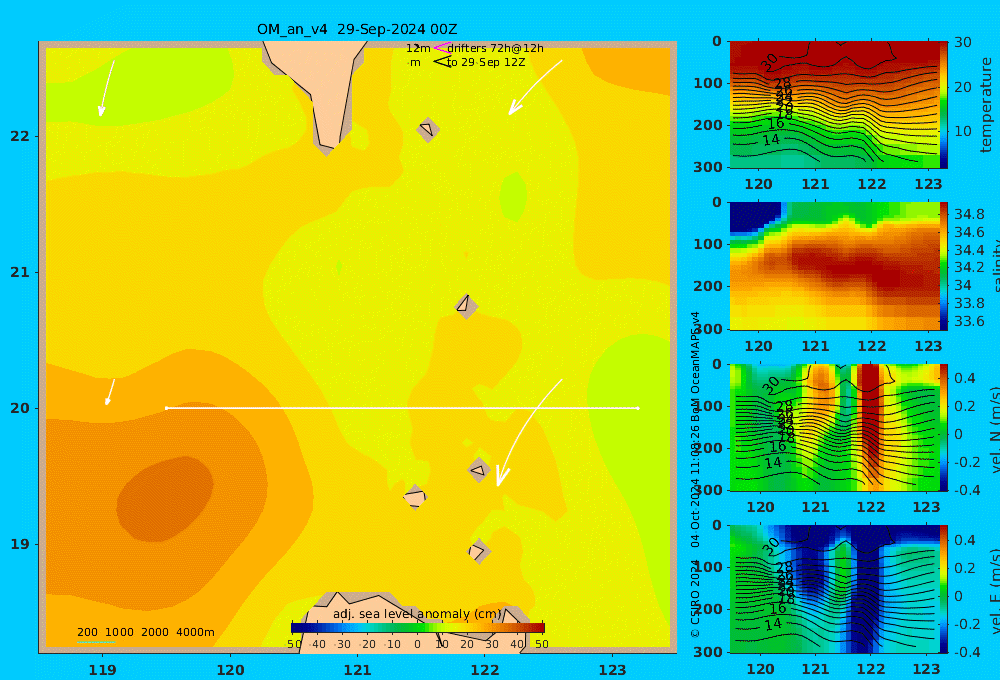Click the small island outline near 22N 121.5E
Image resolution: width=1000 pixels, height=680 pixels.
427,129
